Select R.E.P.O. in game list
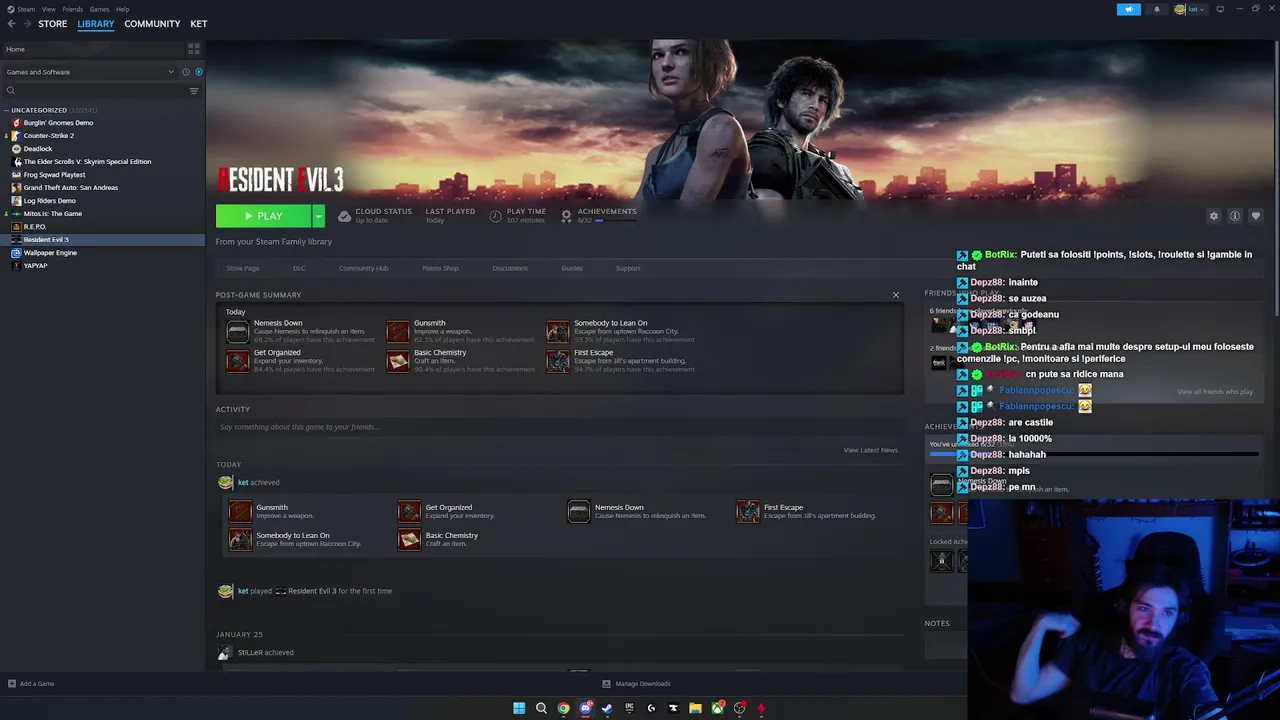The height and width of the screenshot is (720, 1280). 34,226
